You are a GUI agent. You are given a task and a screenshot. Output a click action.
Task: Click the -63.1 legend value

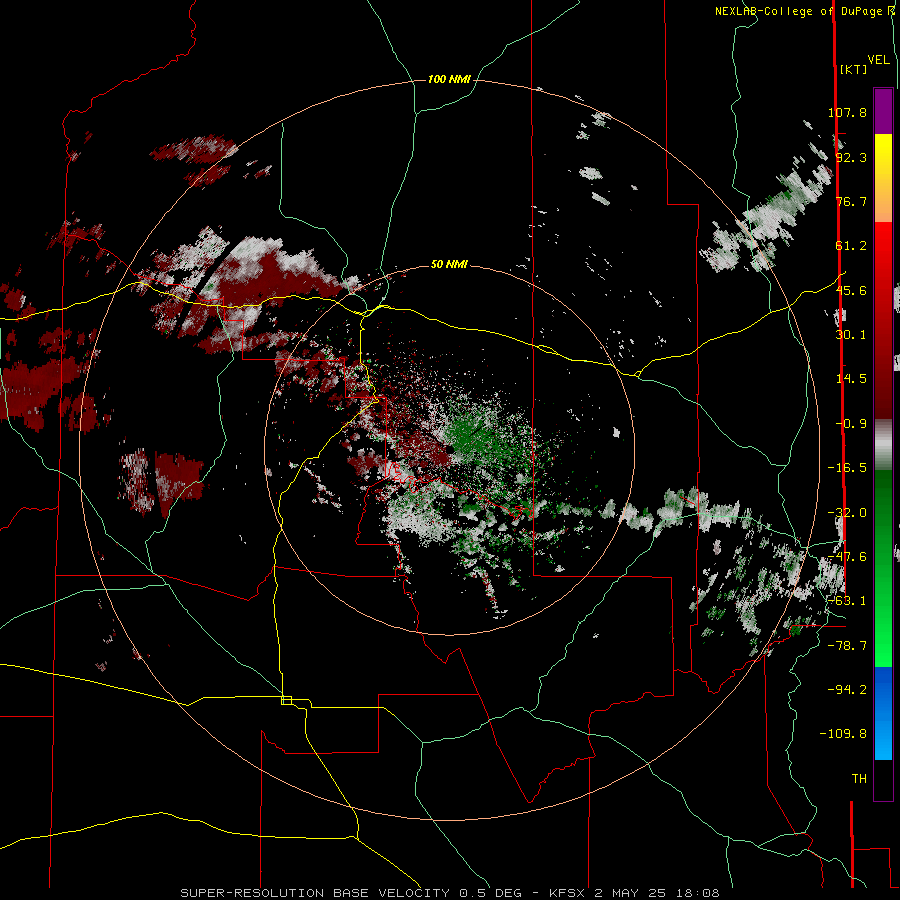click(x=847, y=601)
